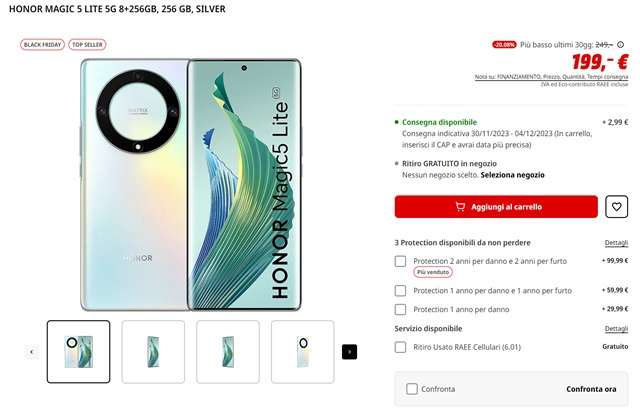The height and width of the screenshot is (409, 640).
Task: Check Protection 1 anno per danno e furto
Action: pyautogui.click(x=400, y=291)
